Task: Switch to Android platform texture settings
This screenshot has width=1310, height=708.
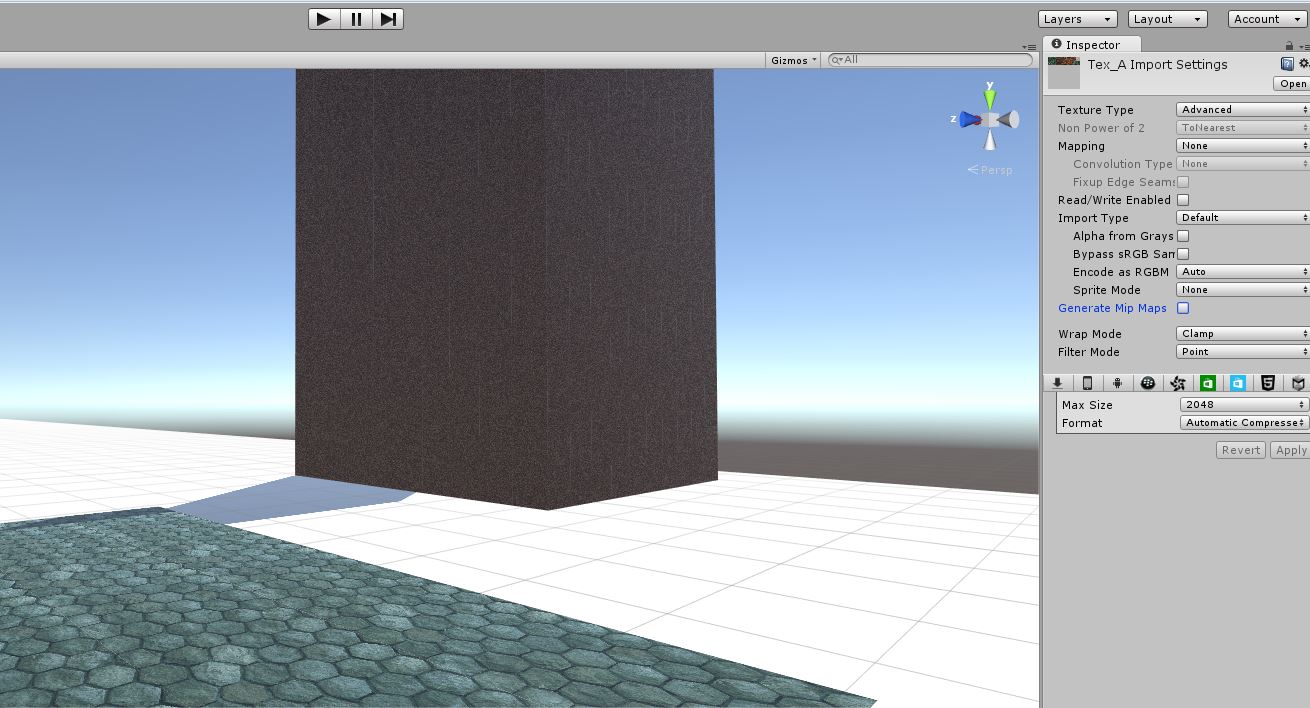Action: pyautogui.click(x=1117, y=383)
